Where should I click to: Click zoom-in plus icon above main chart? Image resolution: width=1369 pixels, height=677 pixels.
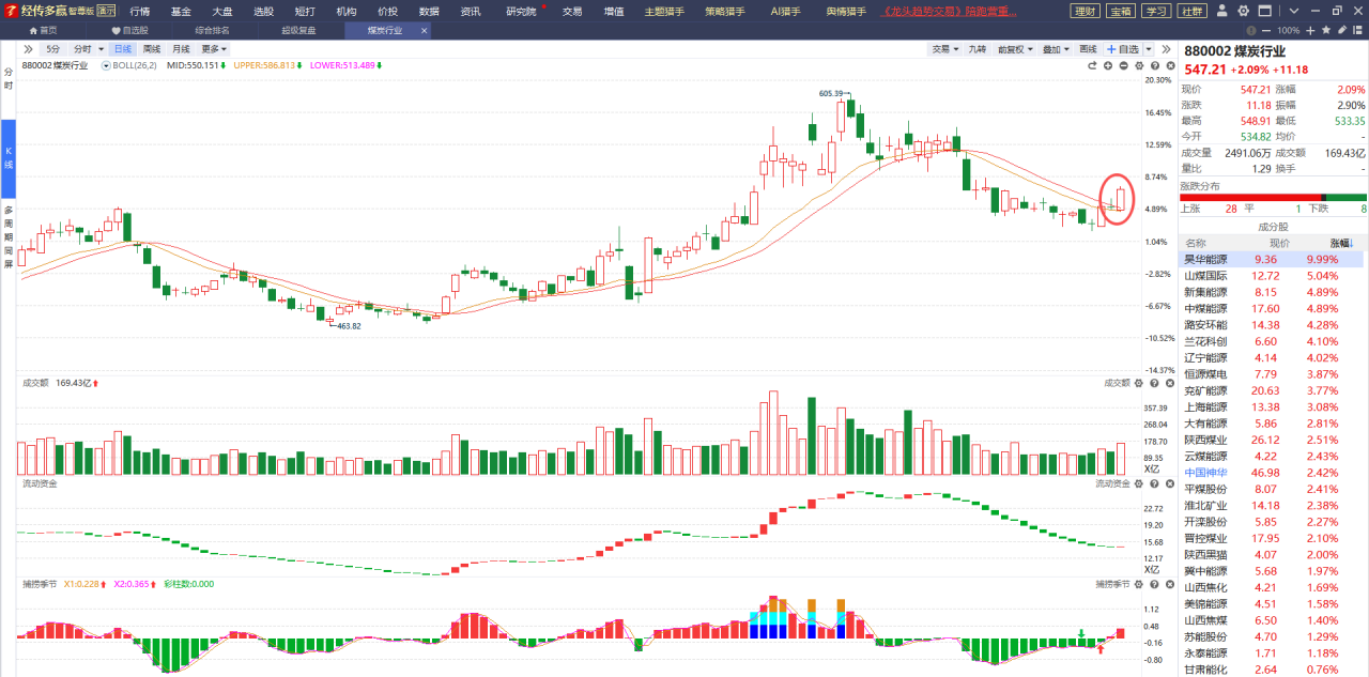[1107, 66]
